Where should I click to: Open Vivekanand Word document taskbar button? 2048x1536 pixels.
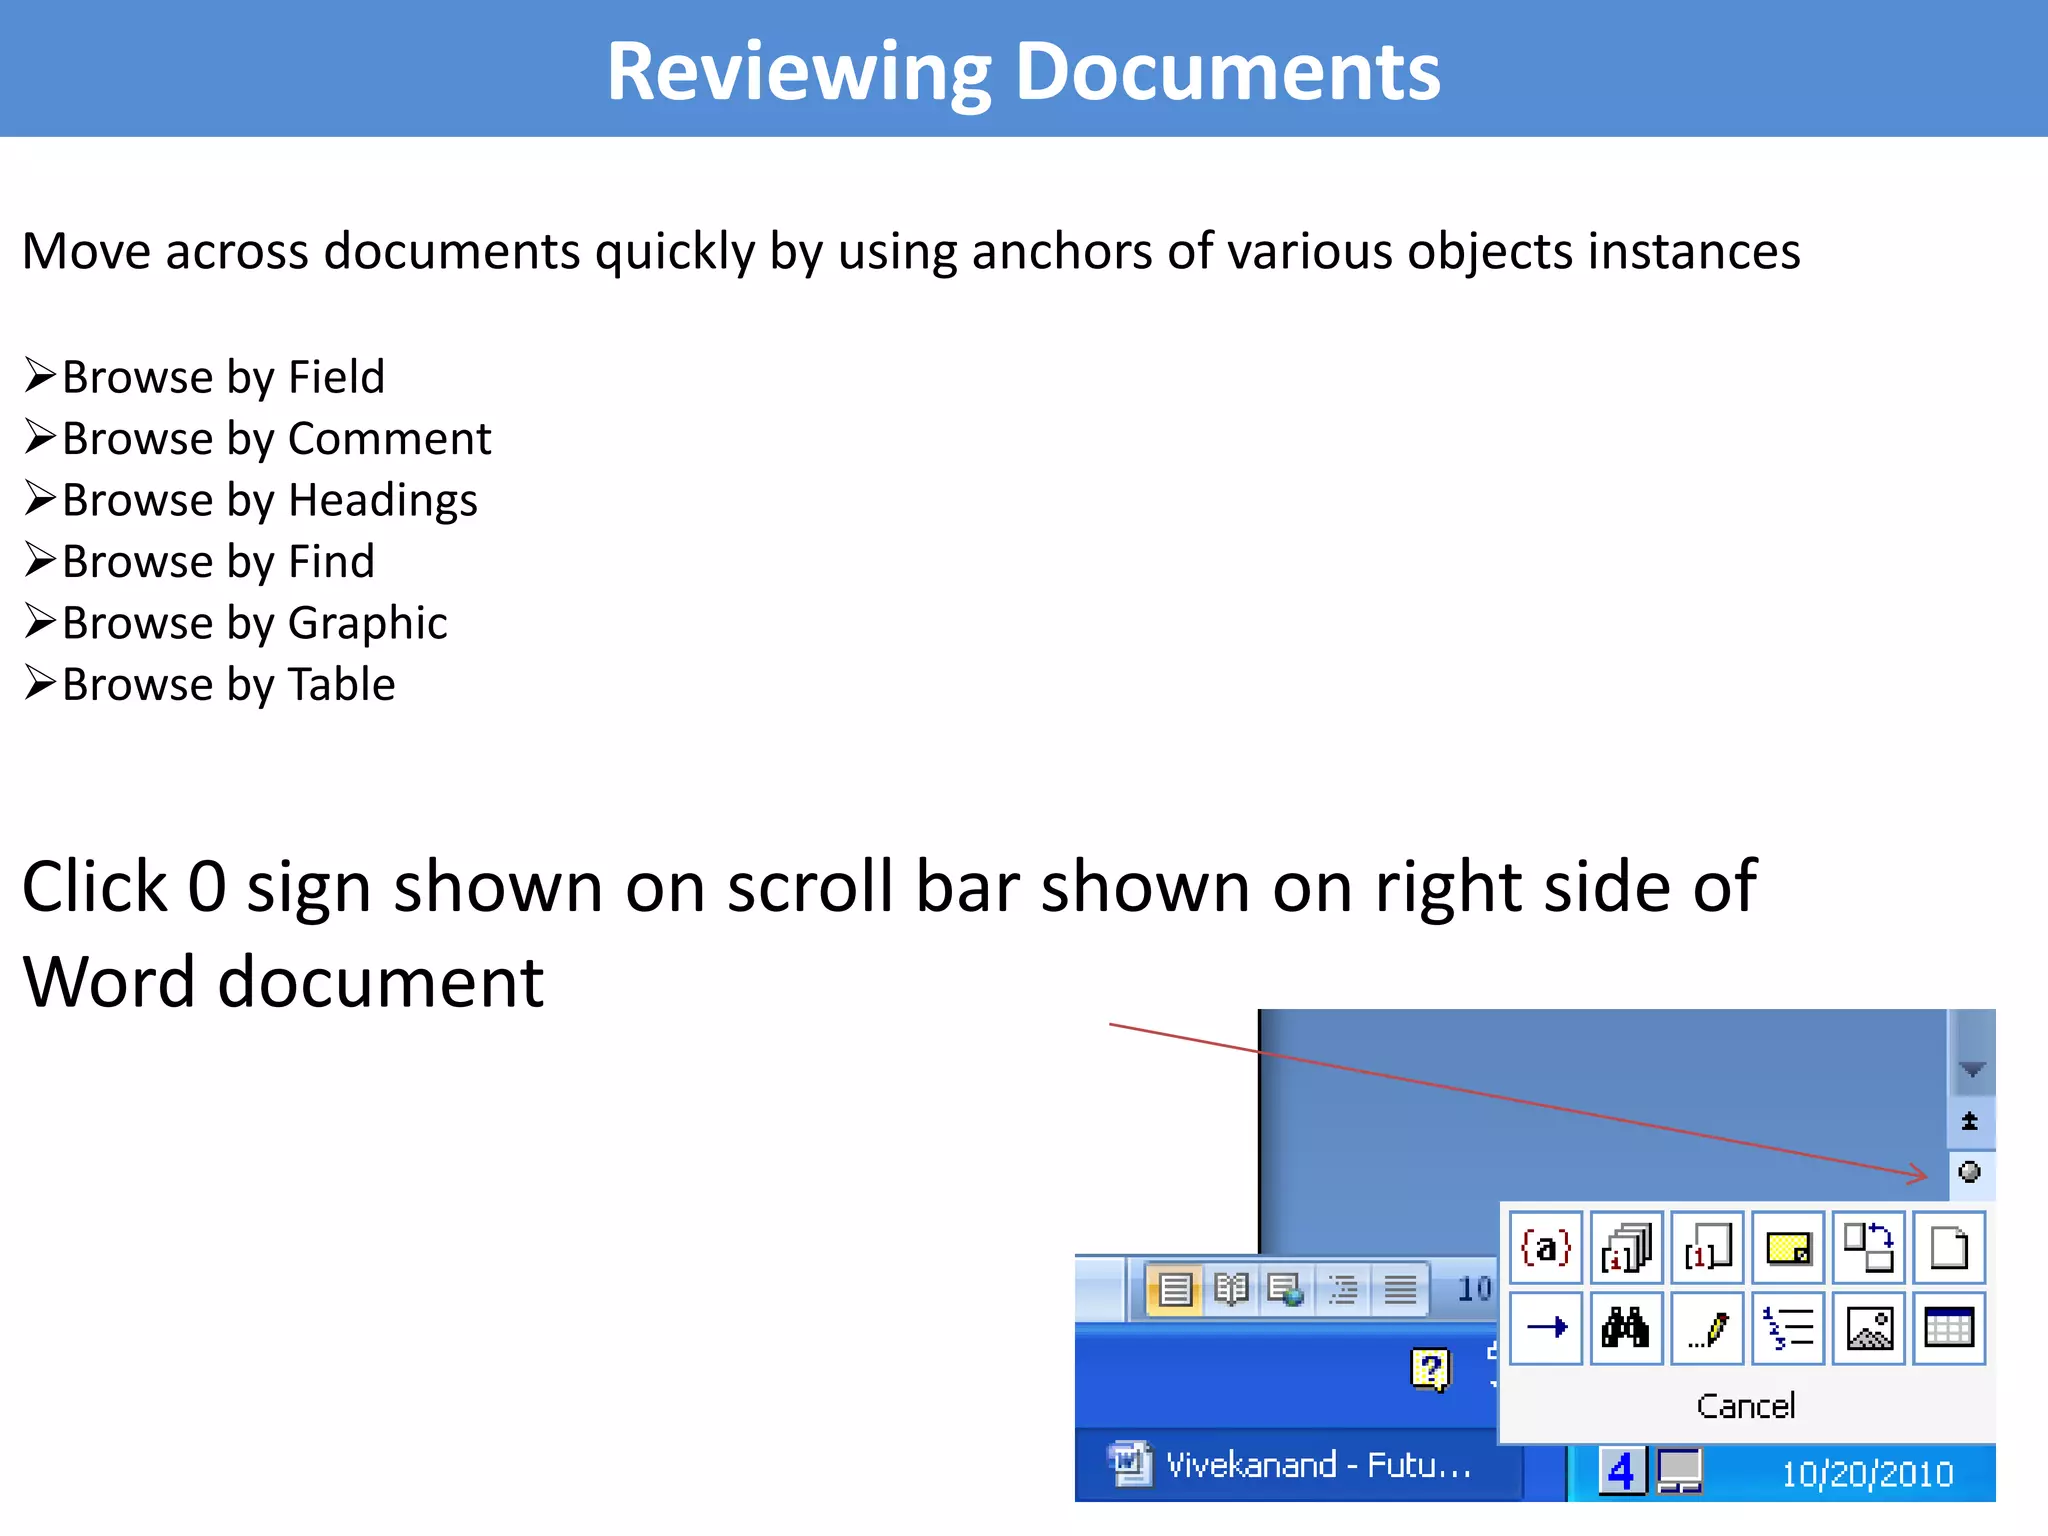pos(1298,1465)
